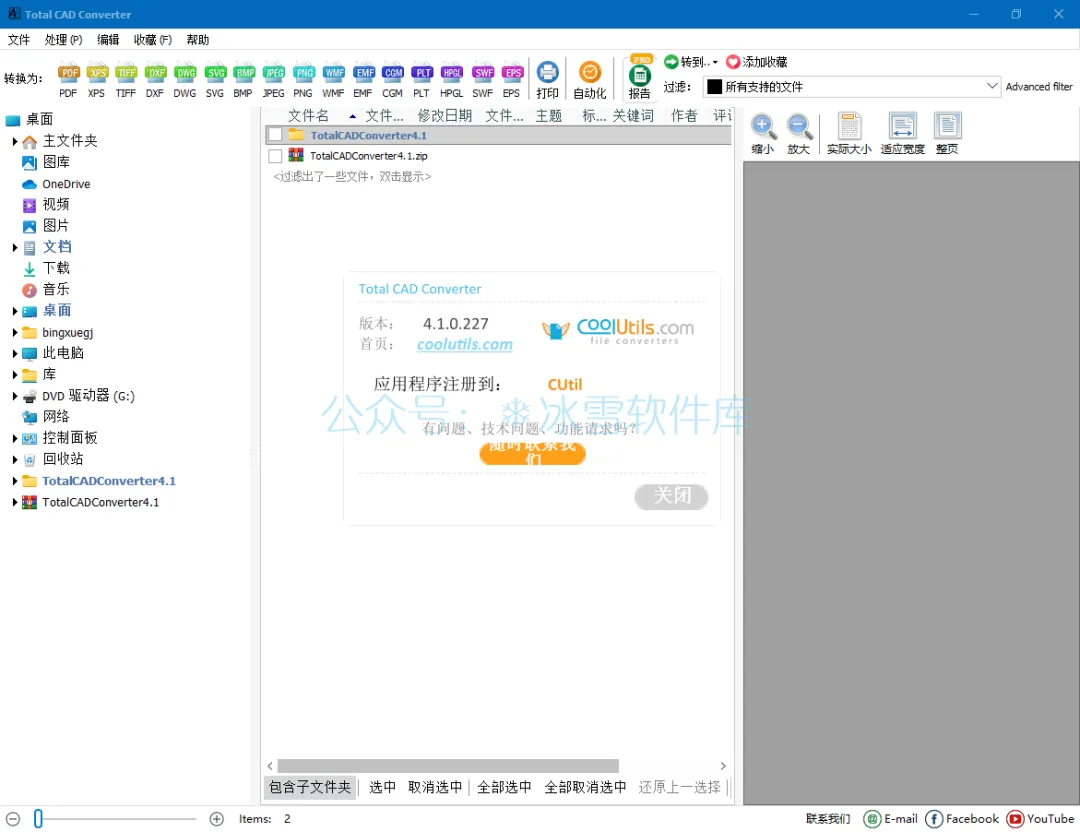Viewport: 1080px width, 832px height.
Task: Click Advanced filter link
Action: [1039, 87]
